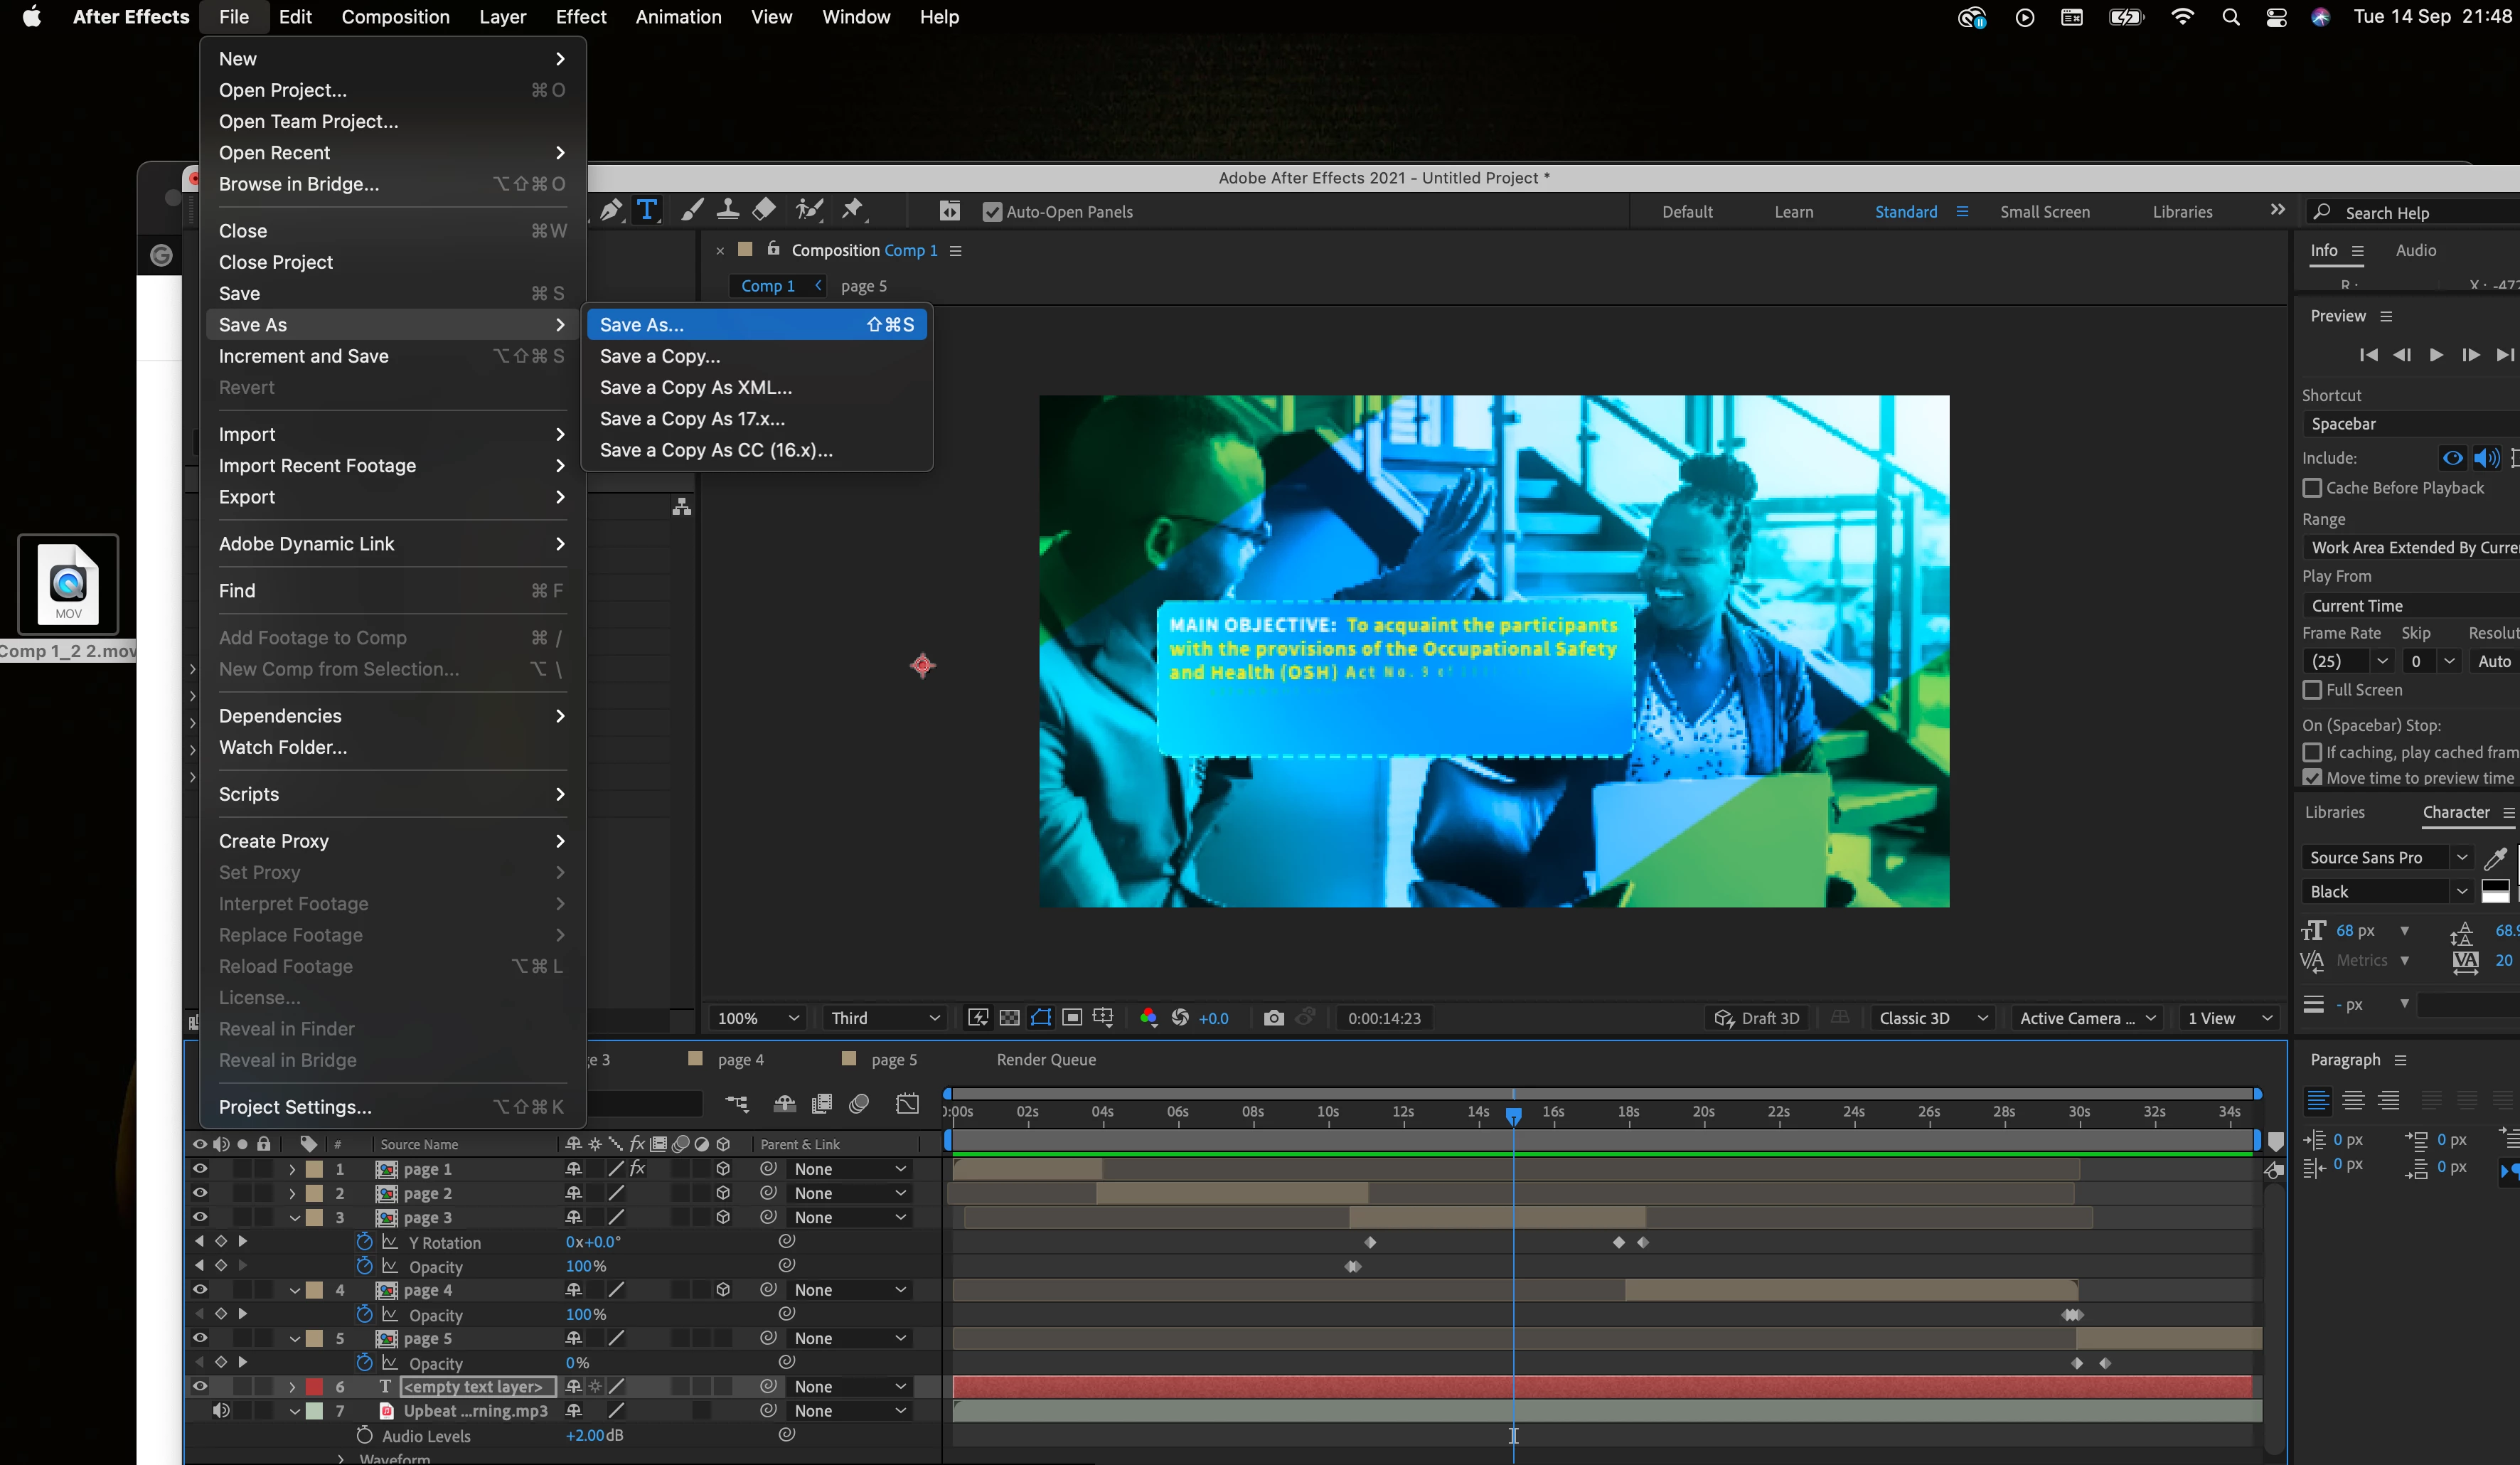The height and width of the screenshot is (1465, 2520).
Task: Toggle the Full Screen checkbox
Action: (2312, 690)
